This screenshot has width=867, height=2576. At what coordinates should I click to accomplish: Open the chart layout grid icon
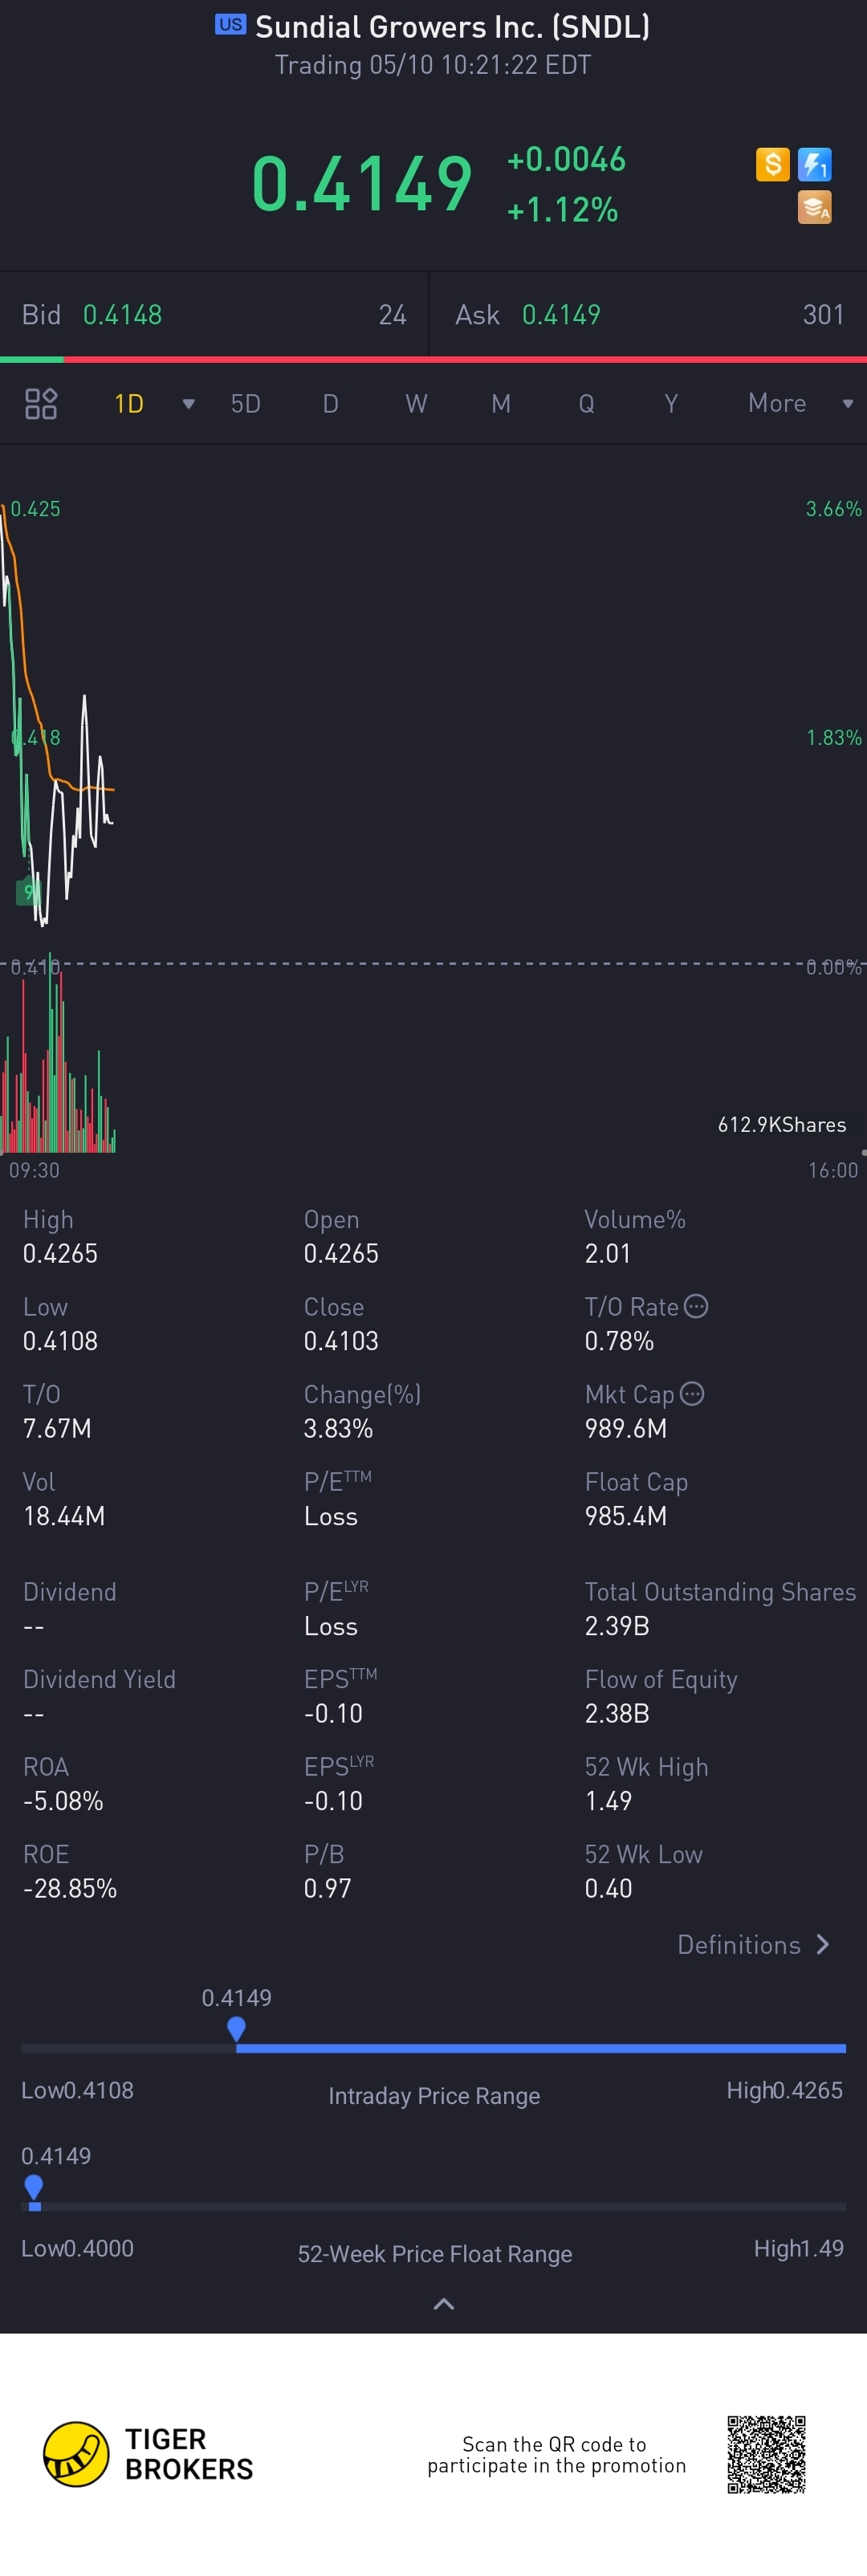[41, 404]
